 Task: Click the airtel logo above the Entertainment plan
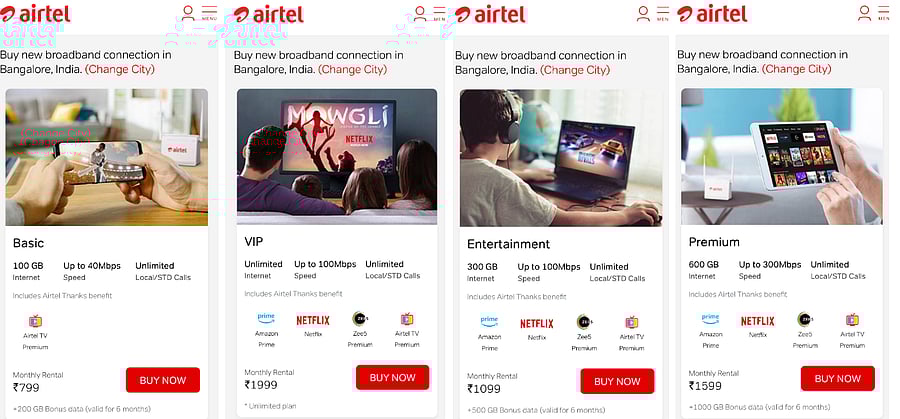tap(491, 14)
